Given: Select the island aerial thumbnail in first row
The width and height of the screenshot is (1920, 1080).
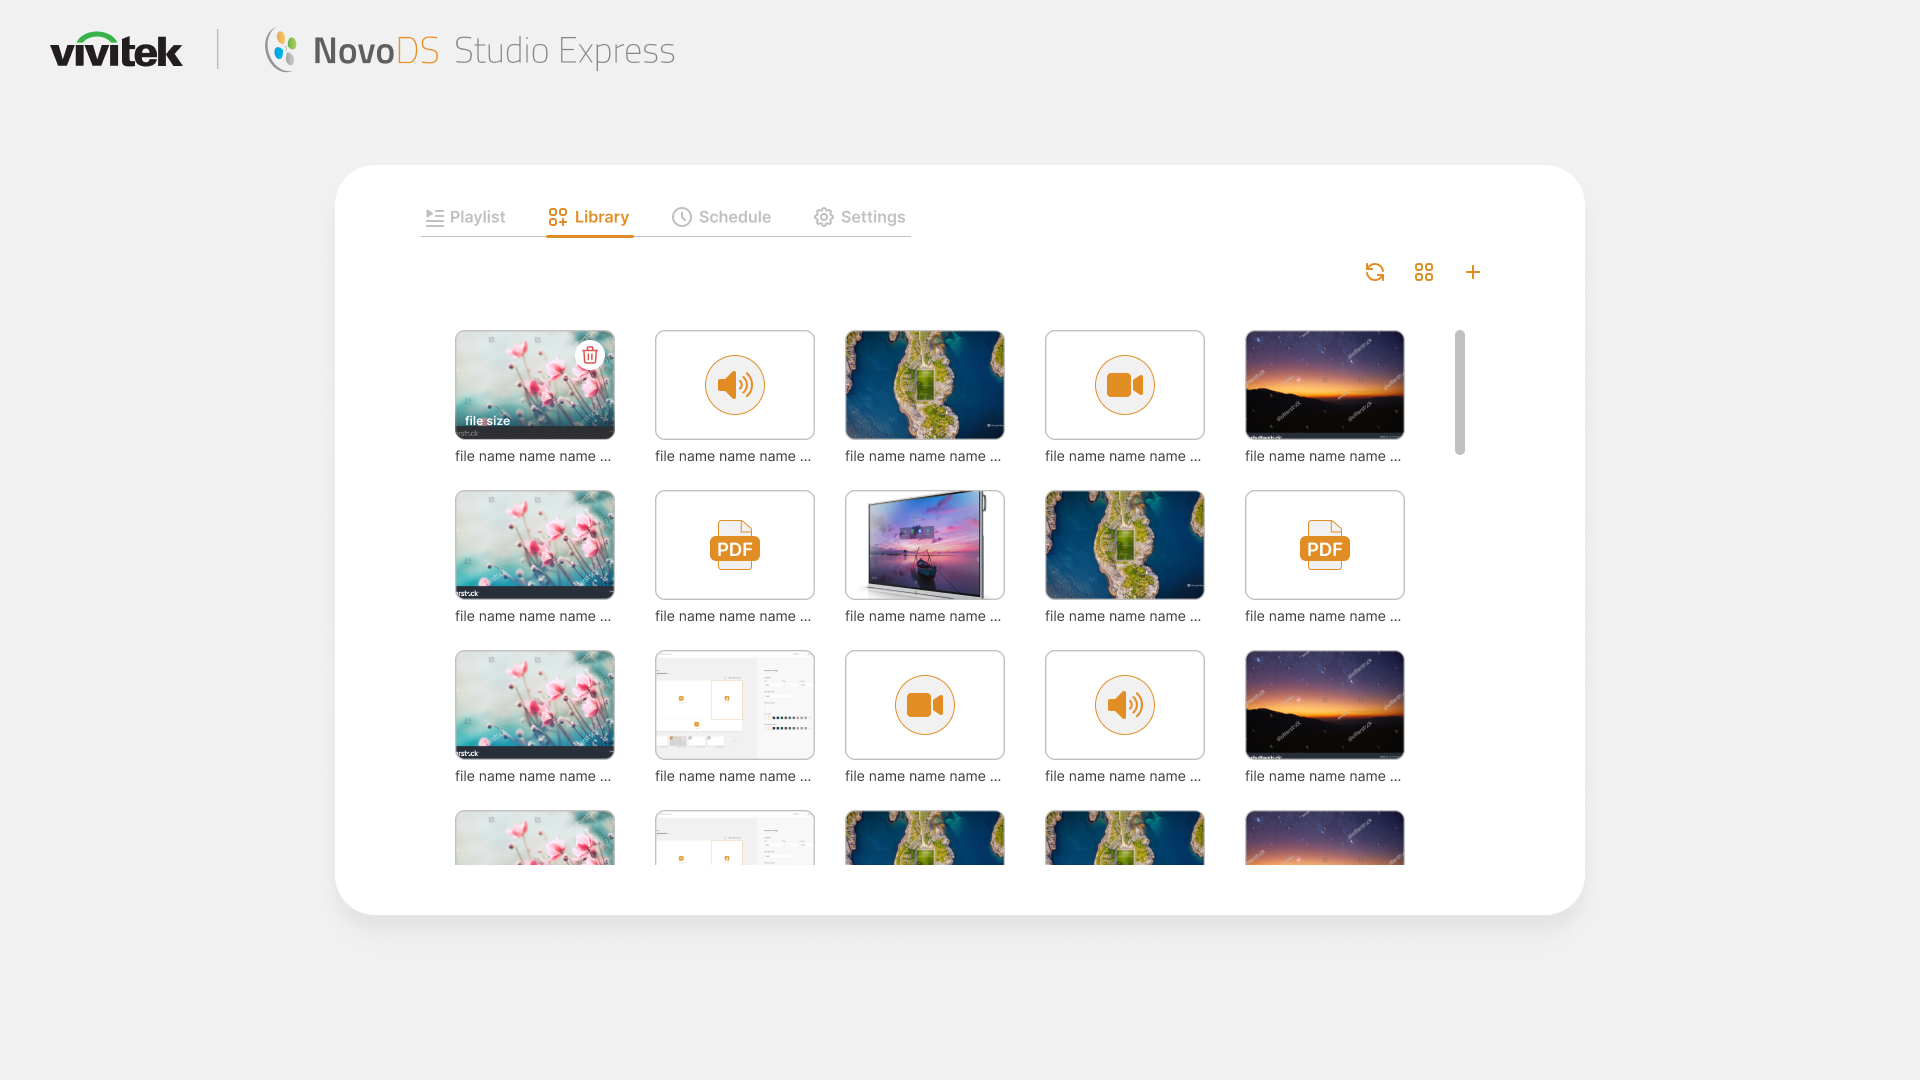Looking at the screenshot, I should click(925, 385).
